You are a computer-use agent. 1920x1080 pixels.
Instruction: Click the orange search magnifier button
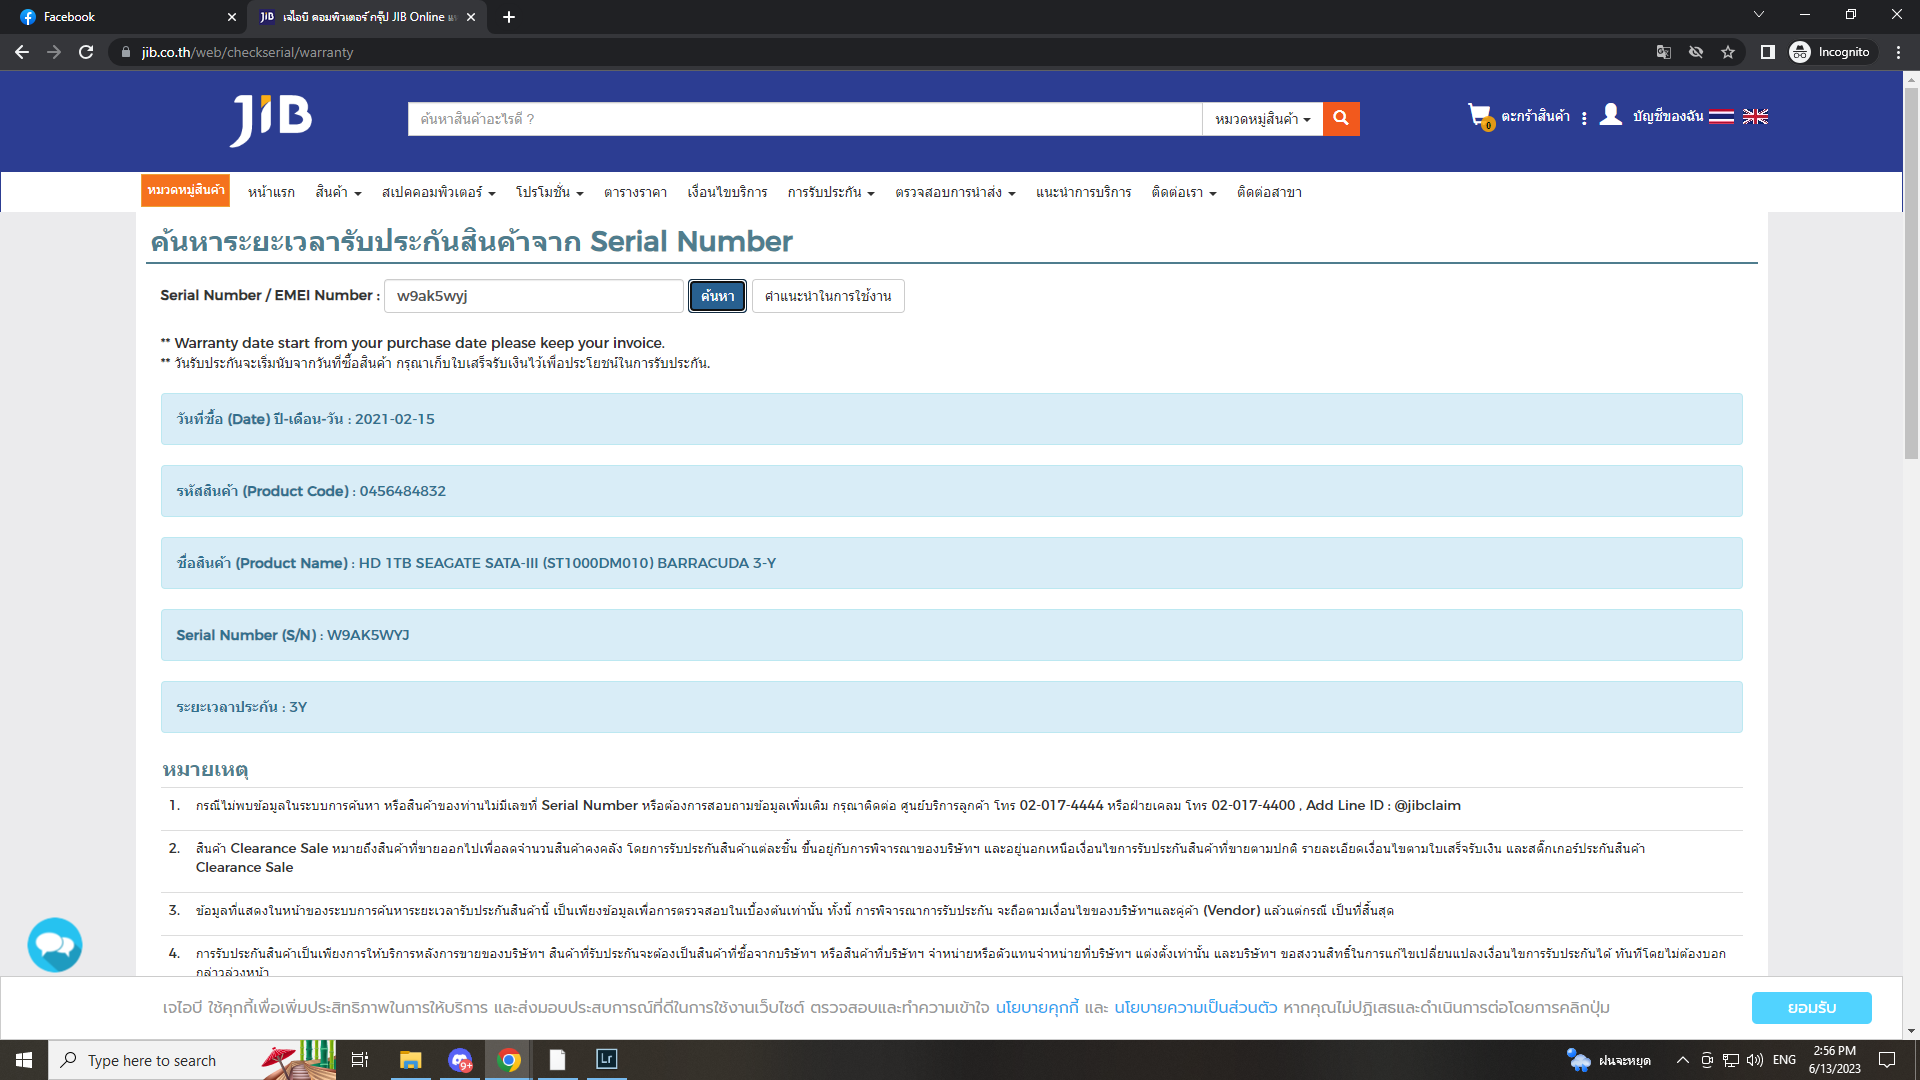click(x=1340, y=118)
